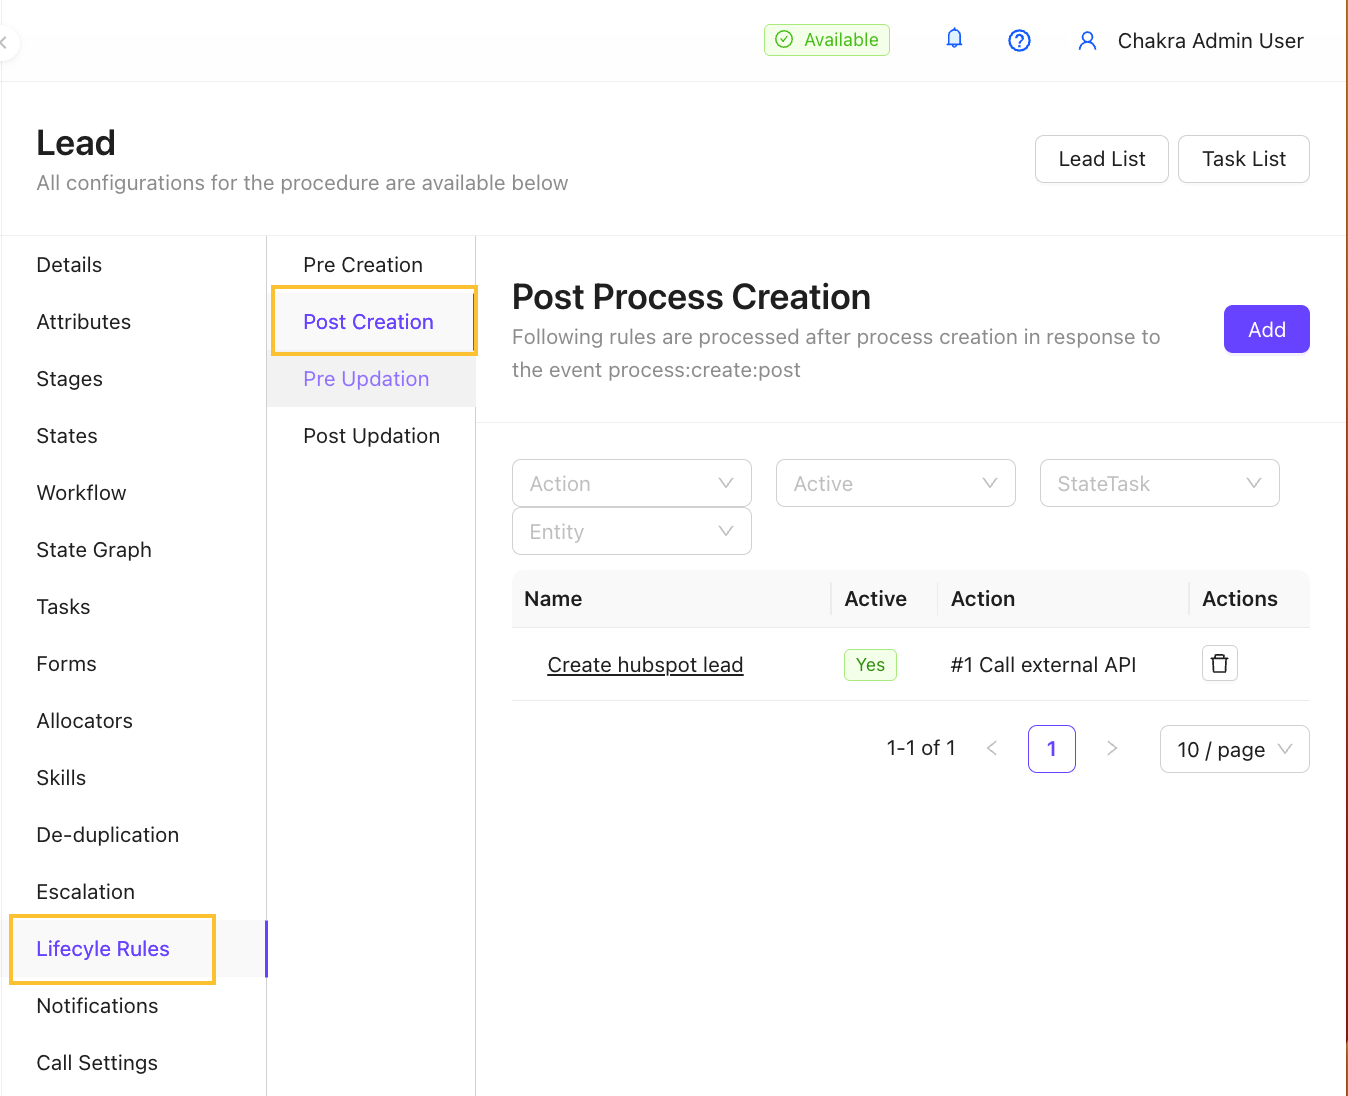Open the help question mark icon
1348x1096 pixels.
(x=1019, y=40)
